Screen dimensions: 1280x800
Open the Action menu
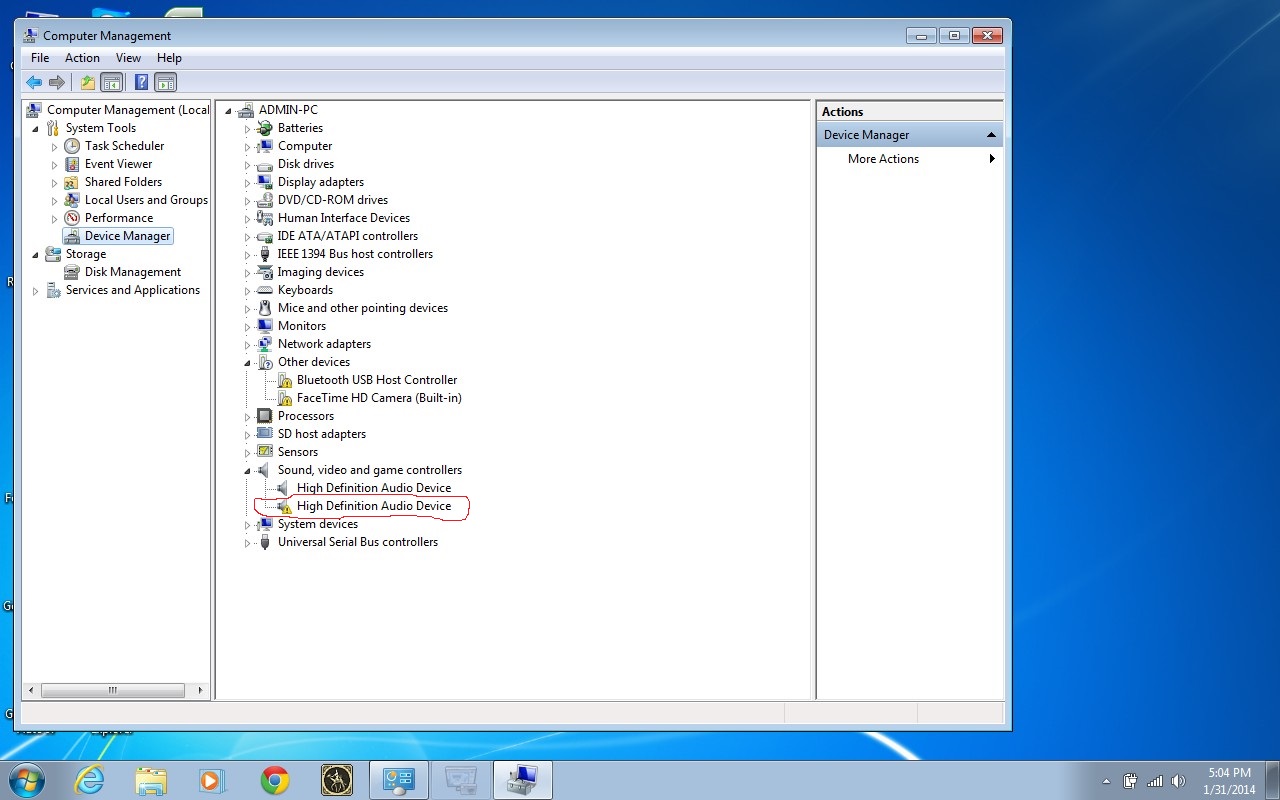82,58
